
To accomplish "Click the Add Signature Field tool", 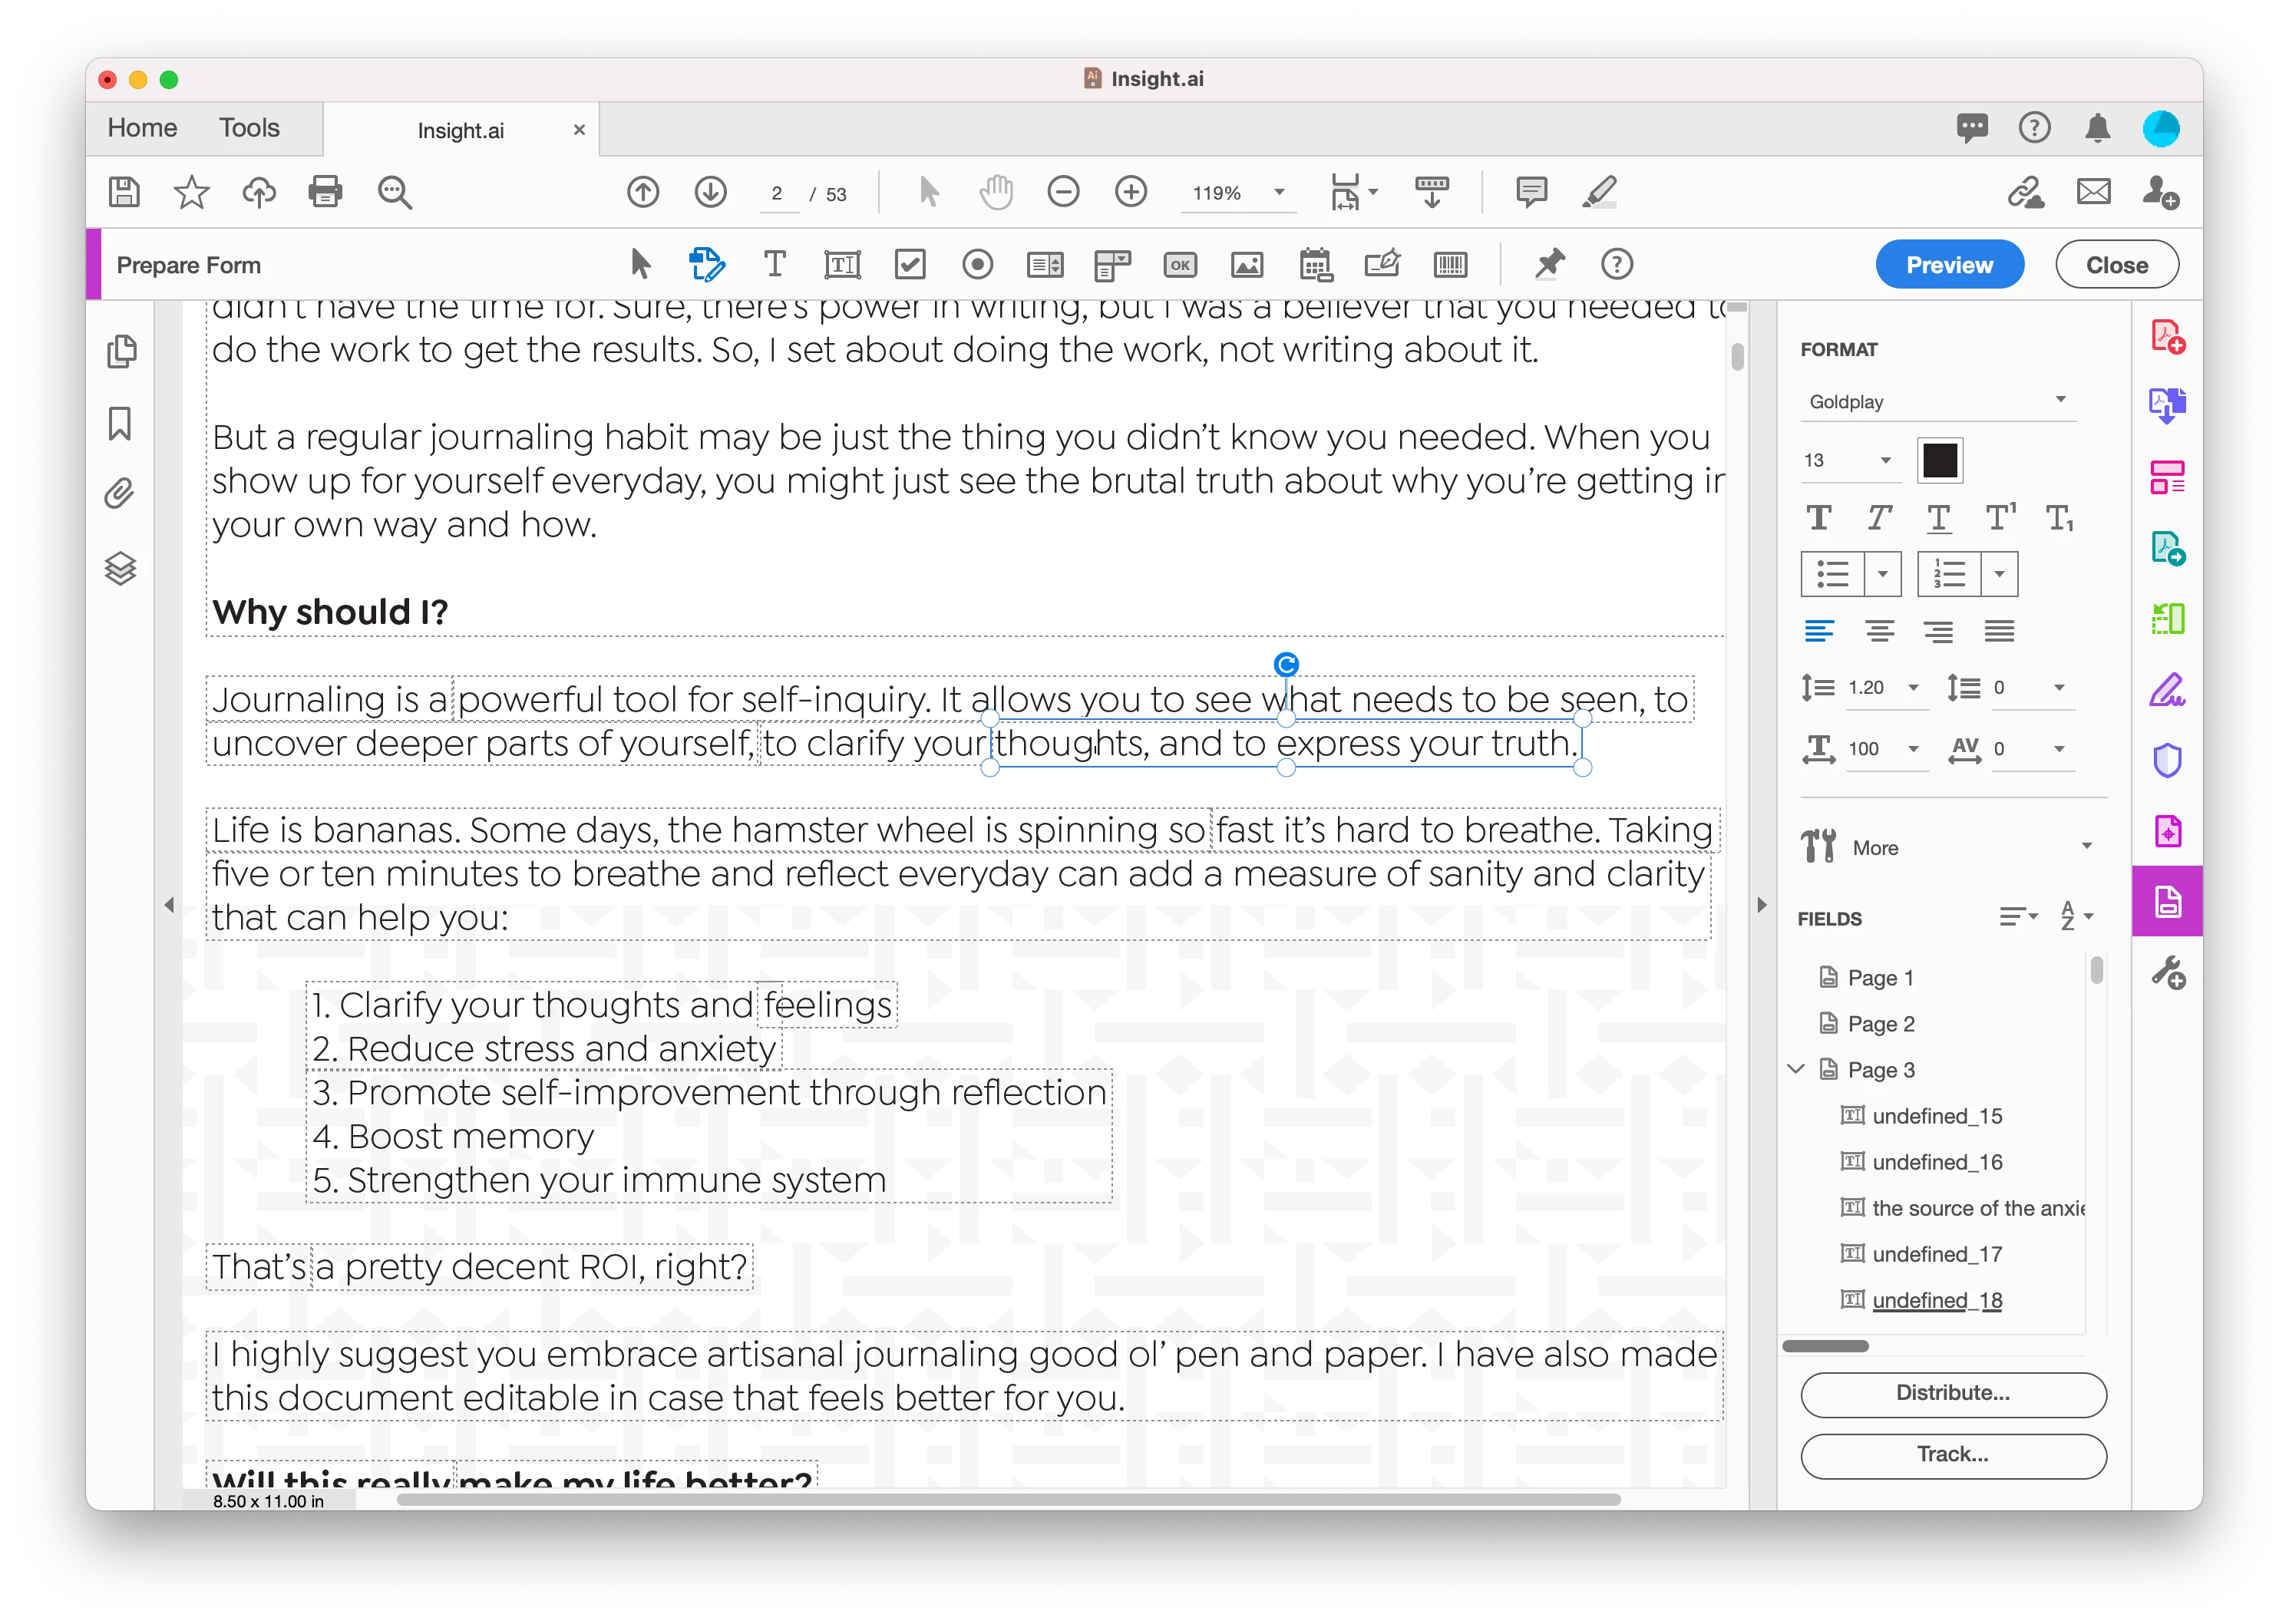I will coord(1382,265).
